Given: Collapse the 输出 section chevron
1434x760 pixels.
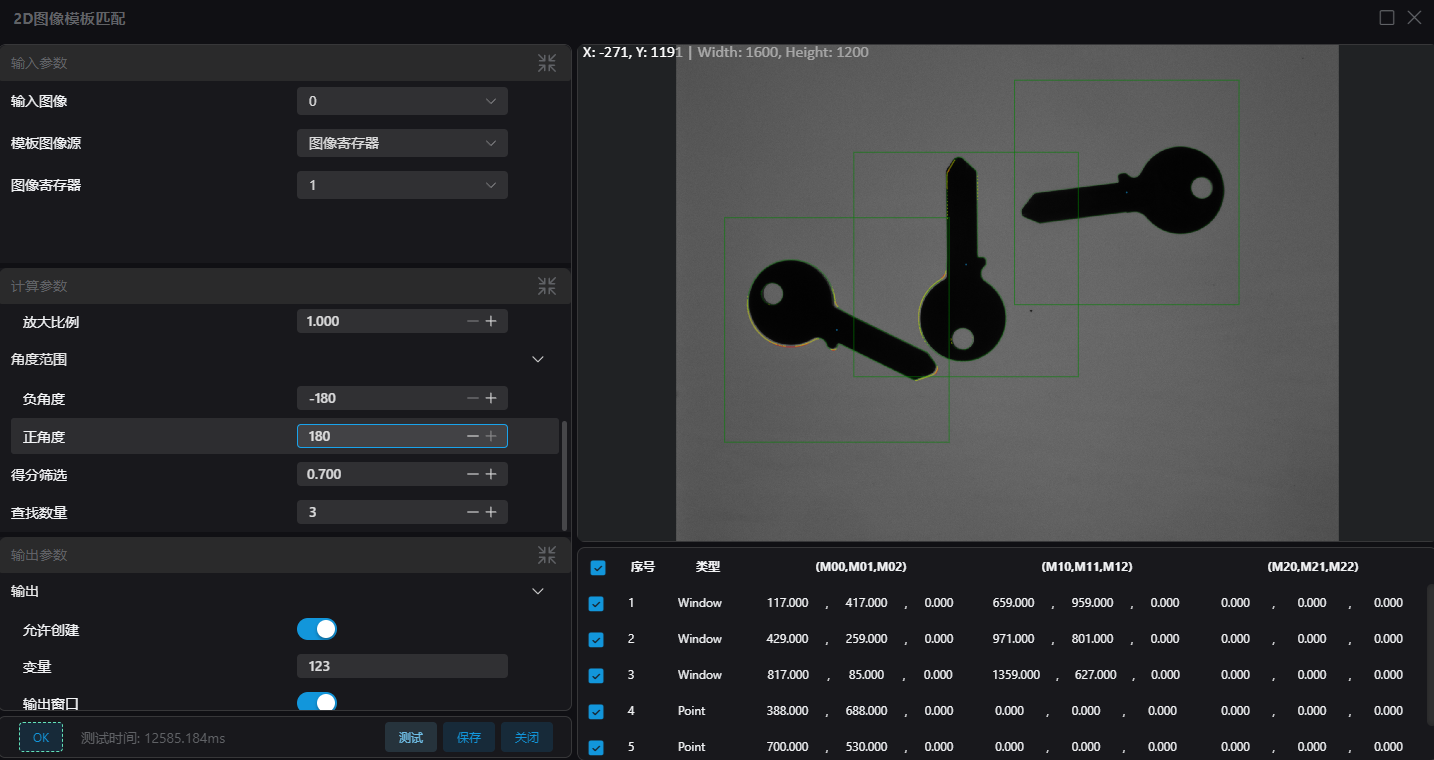Looking at the screenshot, I should point(538,591).
